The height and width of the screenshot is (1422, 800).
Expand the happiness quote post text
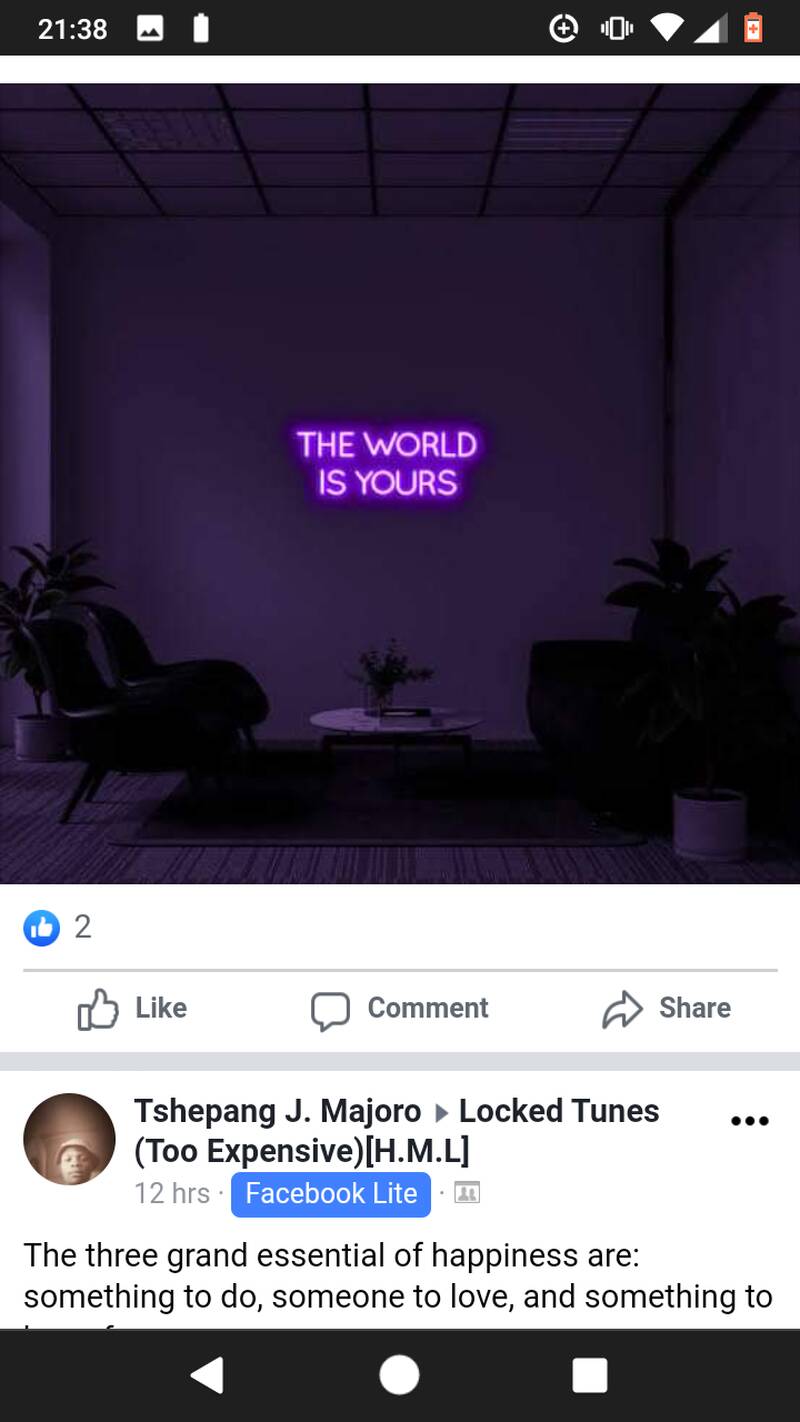398,1280
